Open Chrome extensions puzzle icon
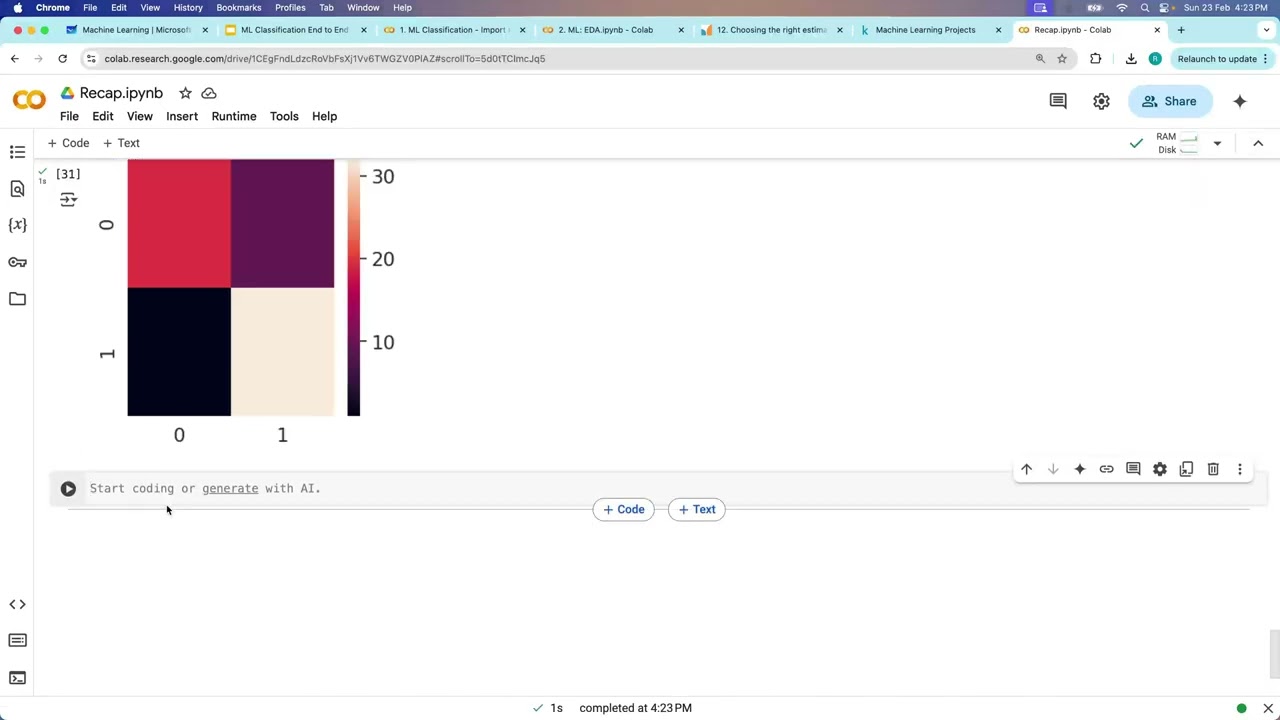Screen dimensions: 1280x720 tap(1096, 59)
